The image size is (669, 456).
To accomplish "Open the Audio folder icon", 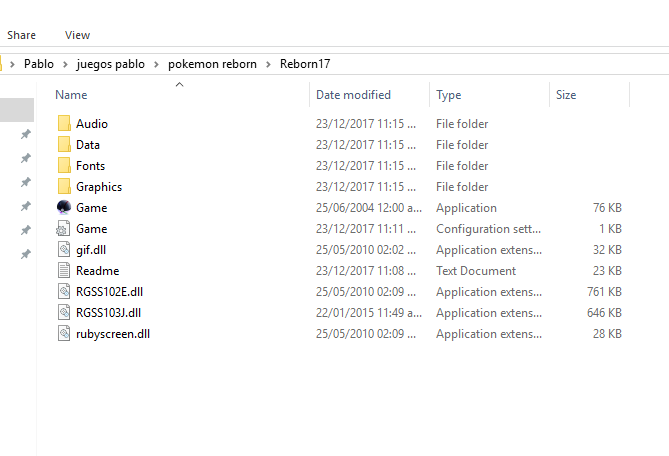I will click(64, 124).
